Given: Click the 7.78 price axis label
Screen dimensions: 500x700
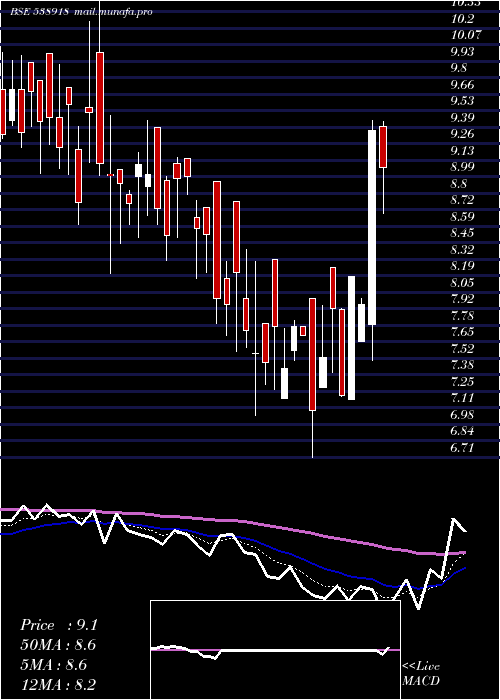Looking at the screenshot, I should (x=462, y=316).
